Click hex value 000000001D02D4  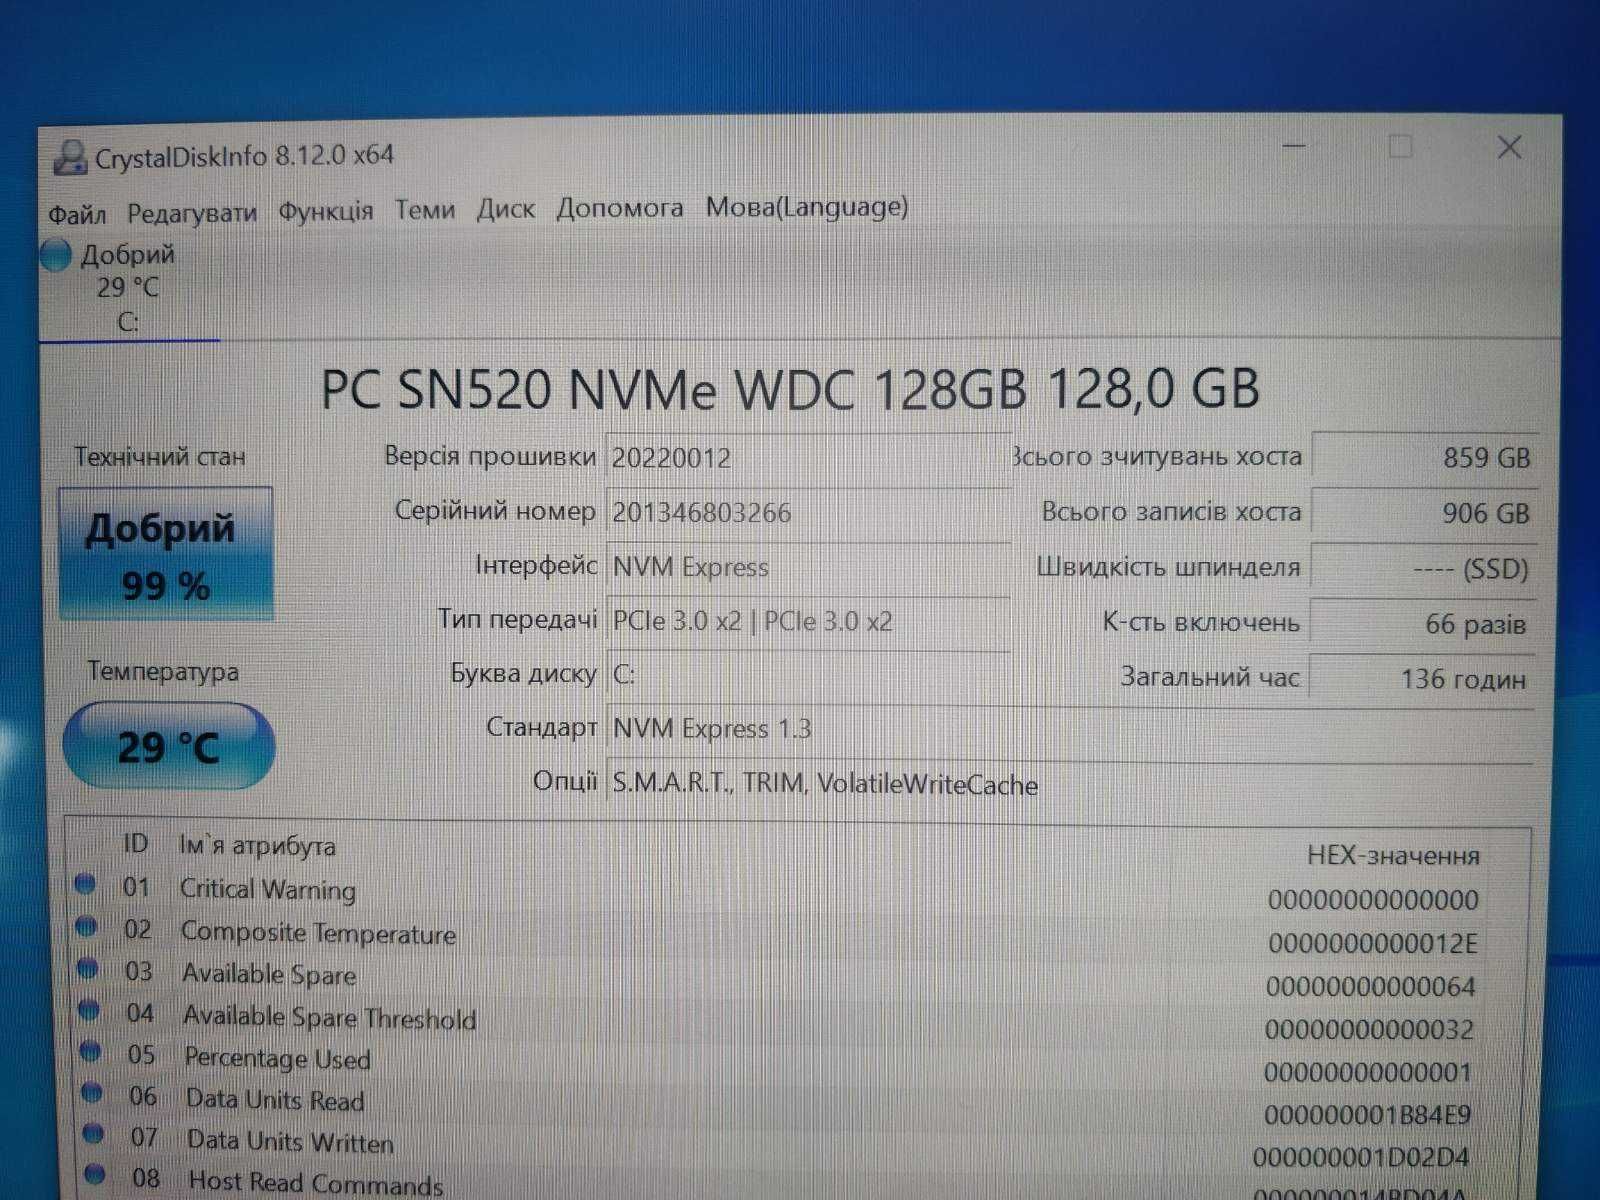(x=1361, y=1158)
